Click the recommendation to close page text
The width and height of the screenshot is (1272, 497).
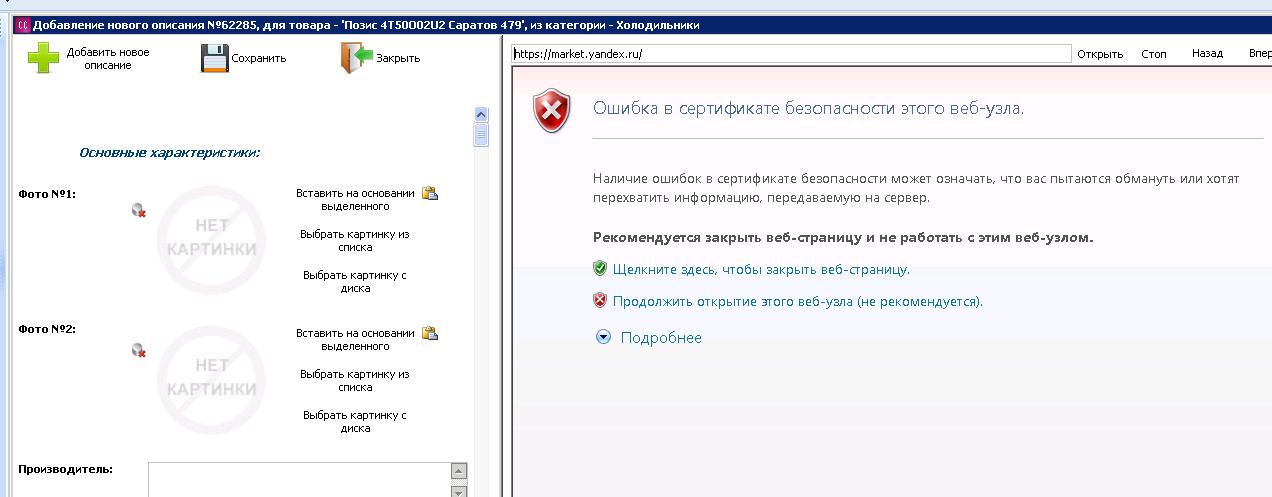coord(843,238)
